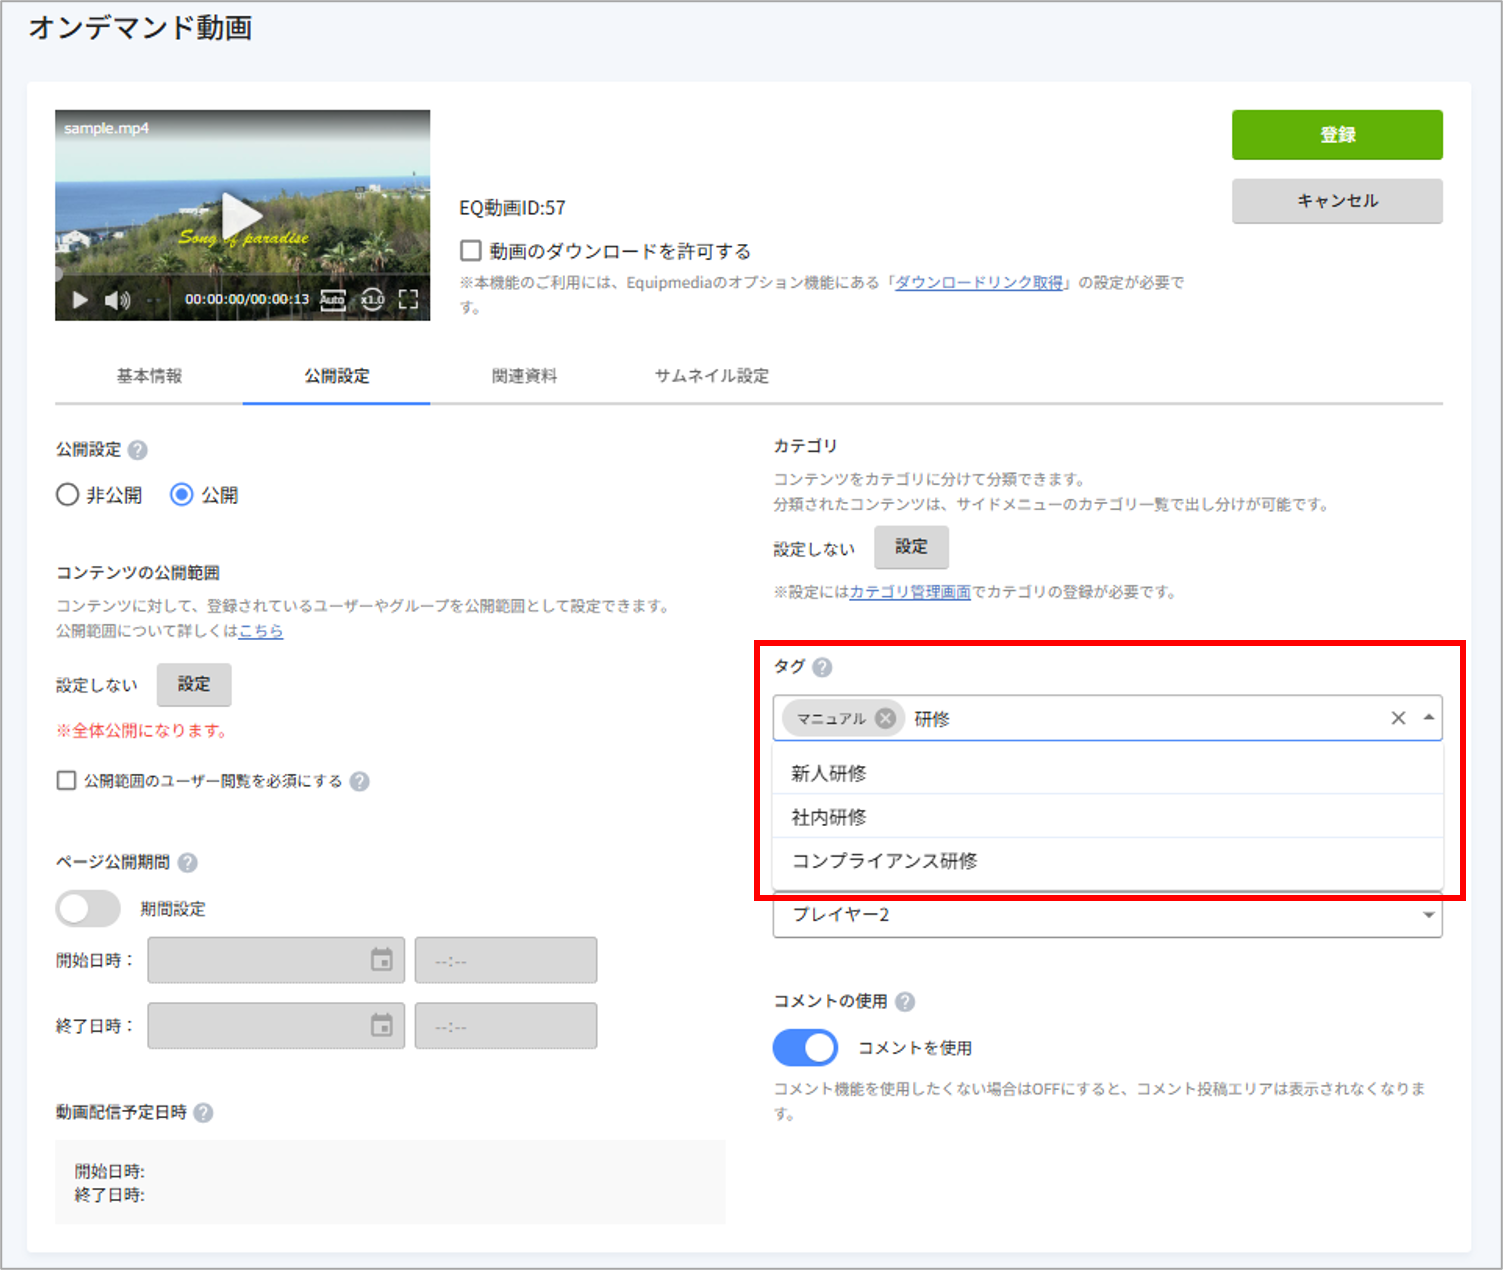Play the video with the small play icon

coord(81,300)
